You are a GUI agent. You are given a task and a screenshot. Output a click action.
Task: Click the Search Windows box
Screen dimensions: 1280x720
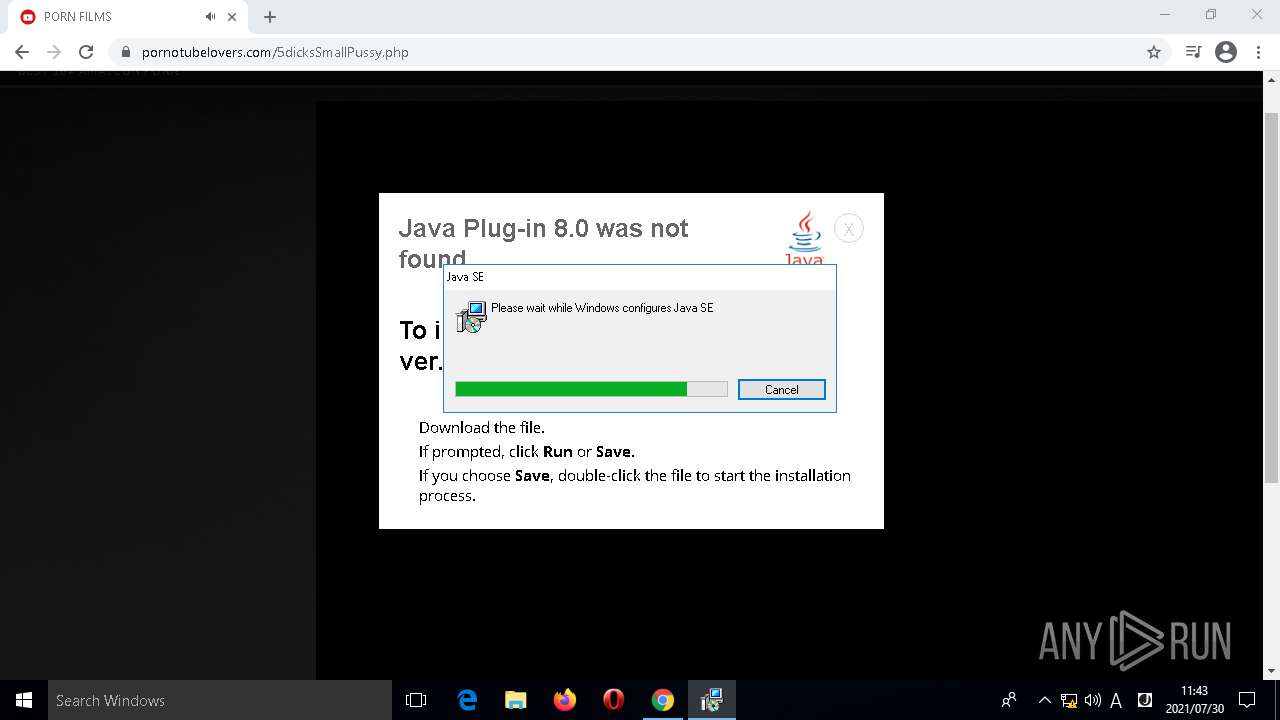(220, 700)
